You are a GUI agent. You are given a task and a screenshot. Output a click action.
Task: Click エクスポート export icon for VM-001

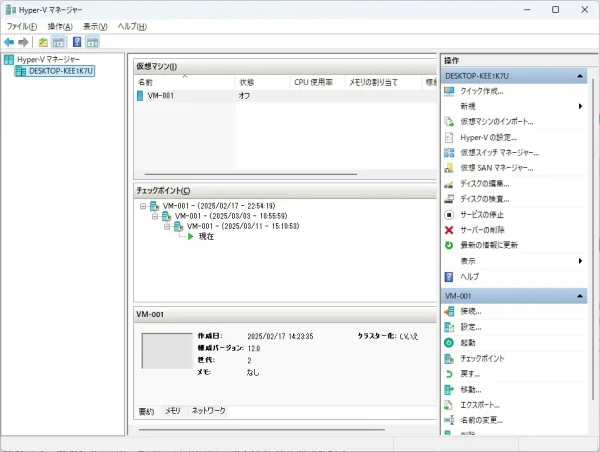(x=449, y=405)
